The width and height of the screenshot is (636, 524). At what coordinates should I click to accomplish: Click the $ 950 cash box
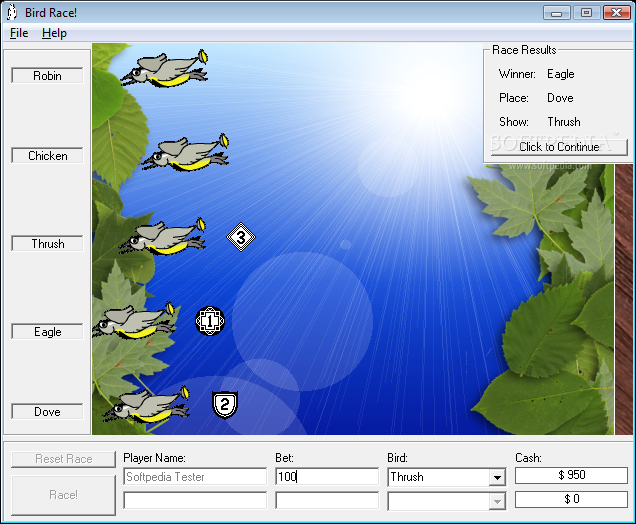(x=571, y=475)
